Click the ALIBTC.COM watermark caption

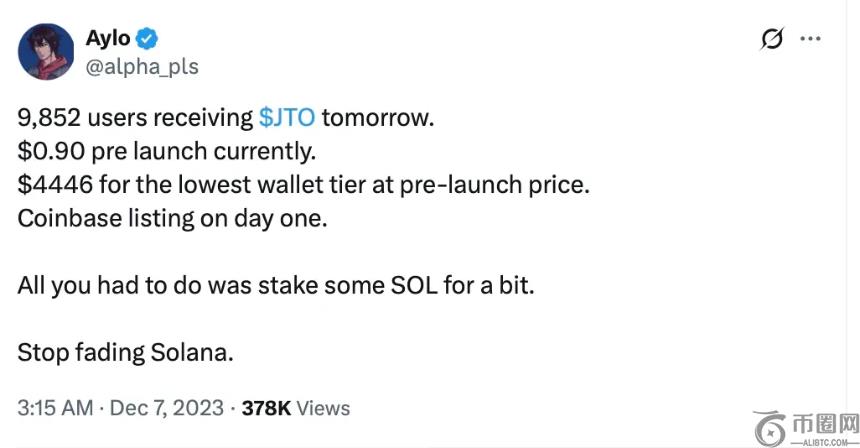coord(824,439)
